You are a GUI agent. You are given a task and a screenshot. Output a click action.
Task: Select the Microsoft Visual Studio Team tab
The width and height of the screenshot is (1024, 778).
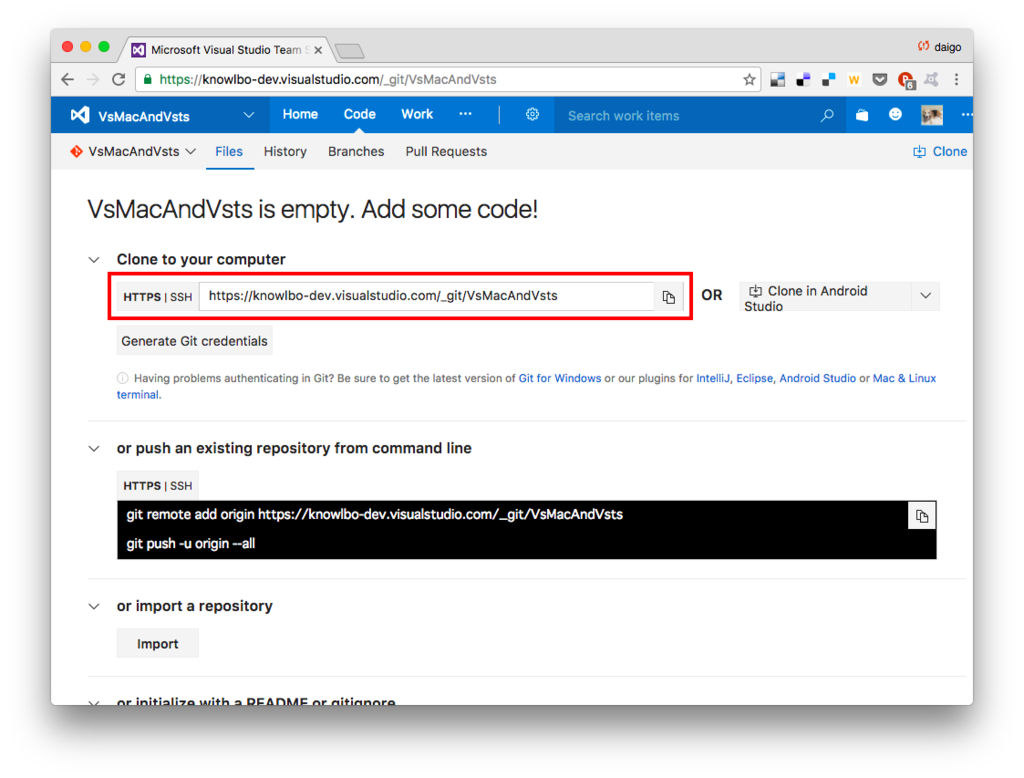click(227, 50)
